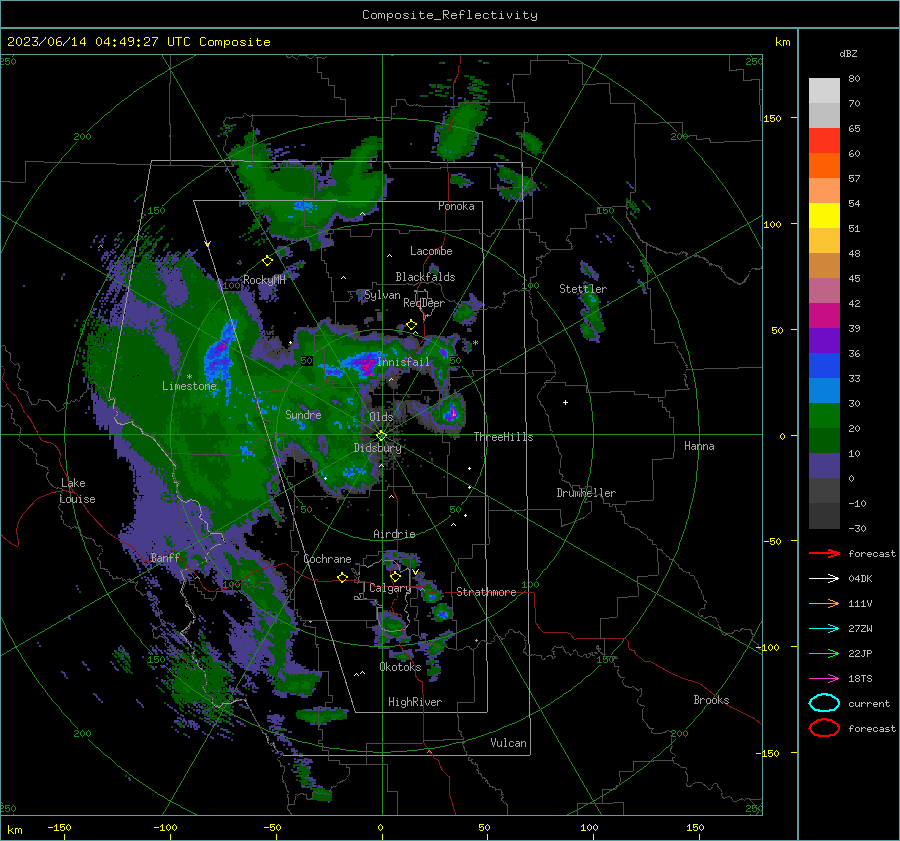Click the cyan 27ZW arrow legend icon
Image resolution: width=900 pixels, height=841 pixels.
[824, 629]
